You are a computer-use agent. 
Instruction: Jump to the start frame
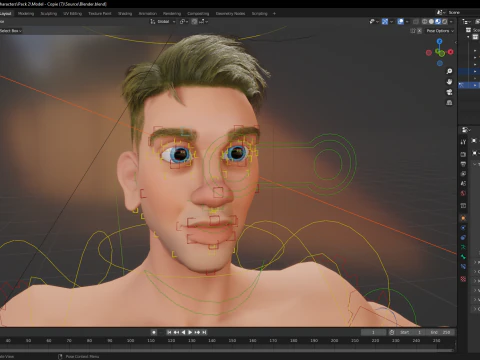click(x=169, y=332)
